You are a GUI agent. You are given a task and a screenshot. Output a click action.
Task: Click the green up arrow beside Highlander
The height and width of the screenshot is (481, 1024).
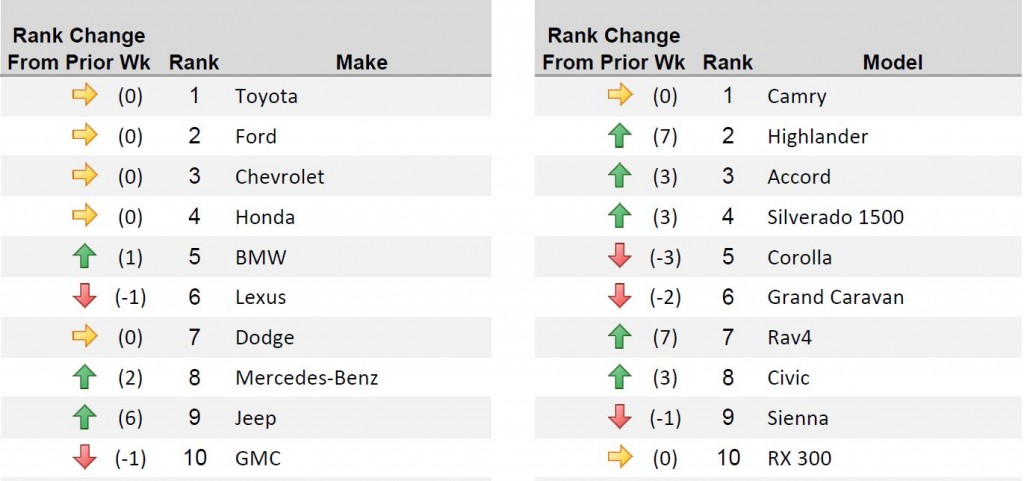click(619, 136)
